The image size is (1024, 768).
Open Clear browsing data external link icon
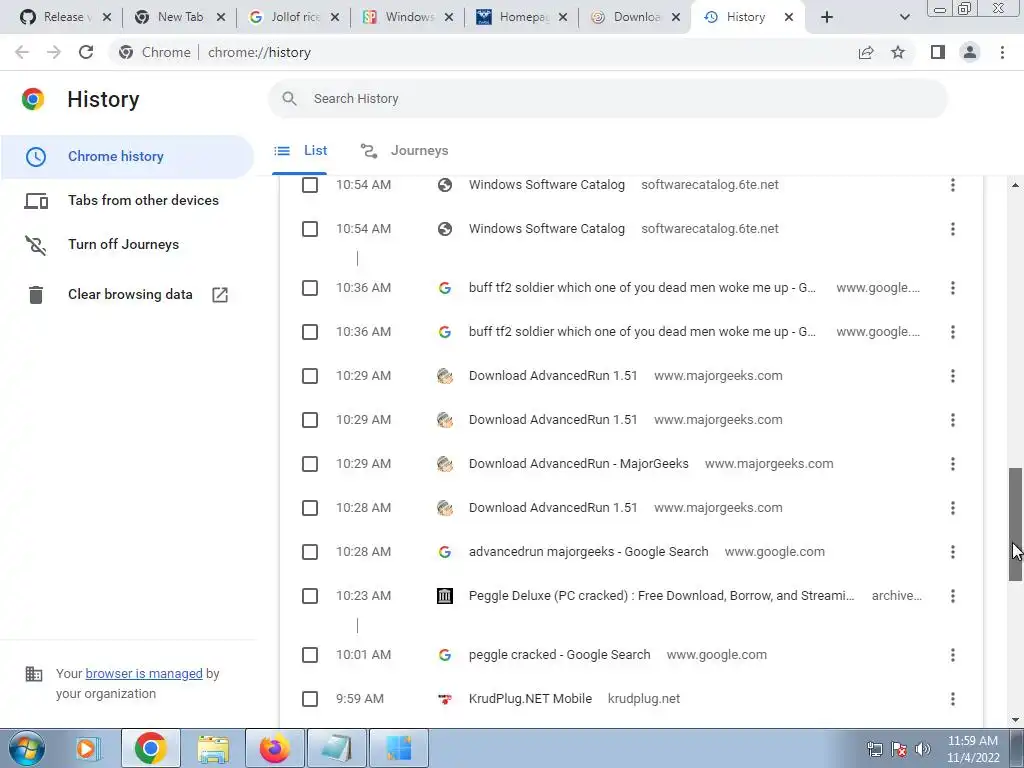tap(220, 295)
